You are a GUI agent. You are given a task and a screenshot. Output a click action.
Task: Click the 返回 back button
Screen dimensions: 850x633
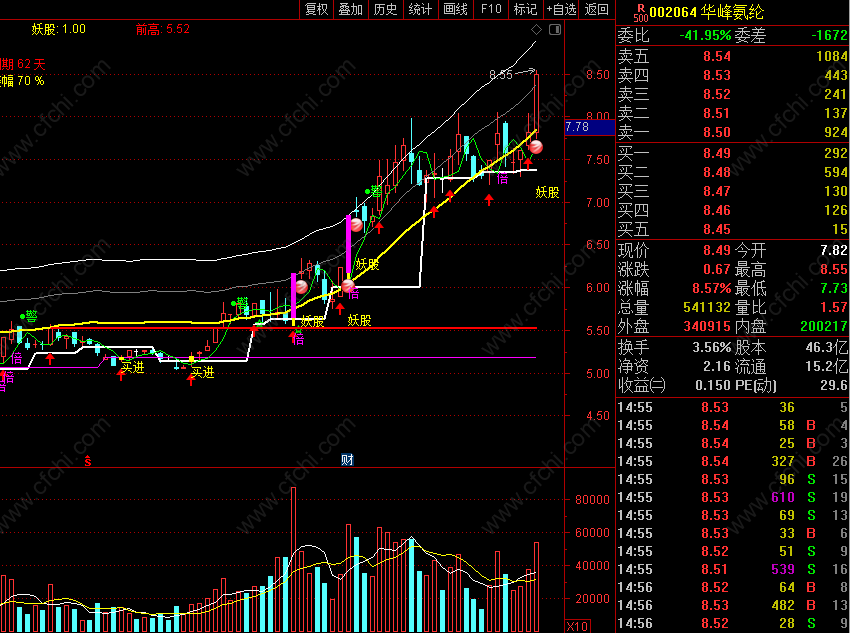(x=597, y=9)
